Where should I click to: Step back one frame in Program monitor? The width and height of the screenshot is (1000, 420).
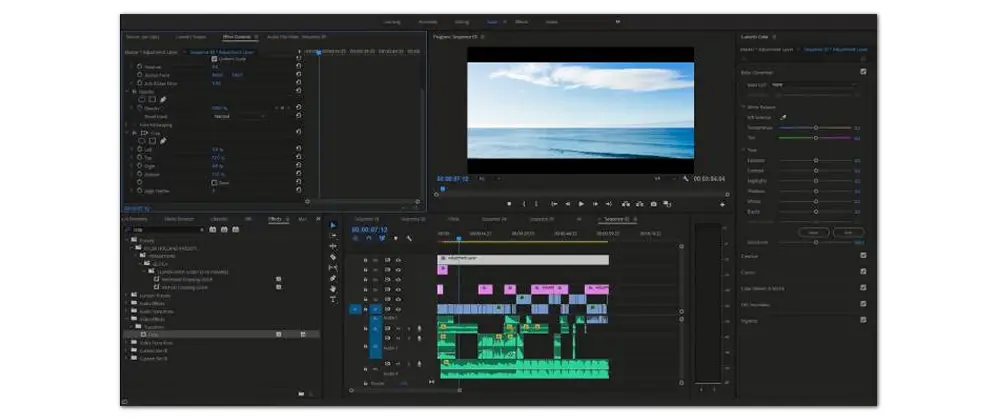[x=568, y=204]
